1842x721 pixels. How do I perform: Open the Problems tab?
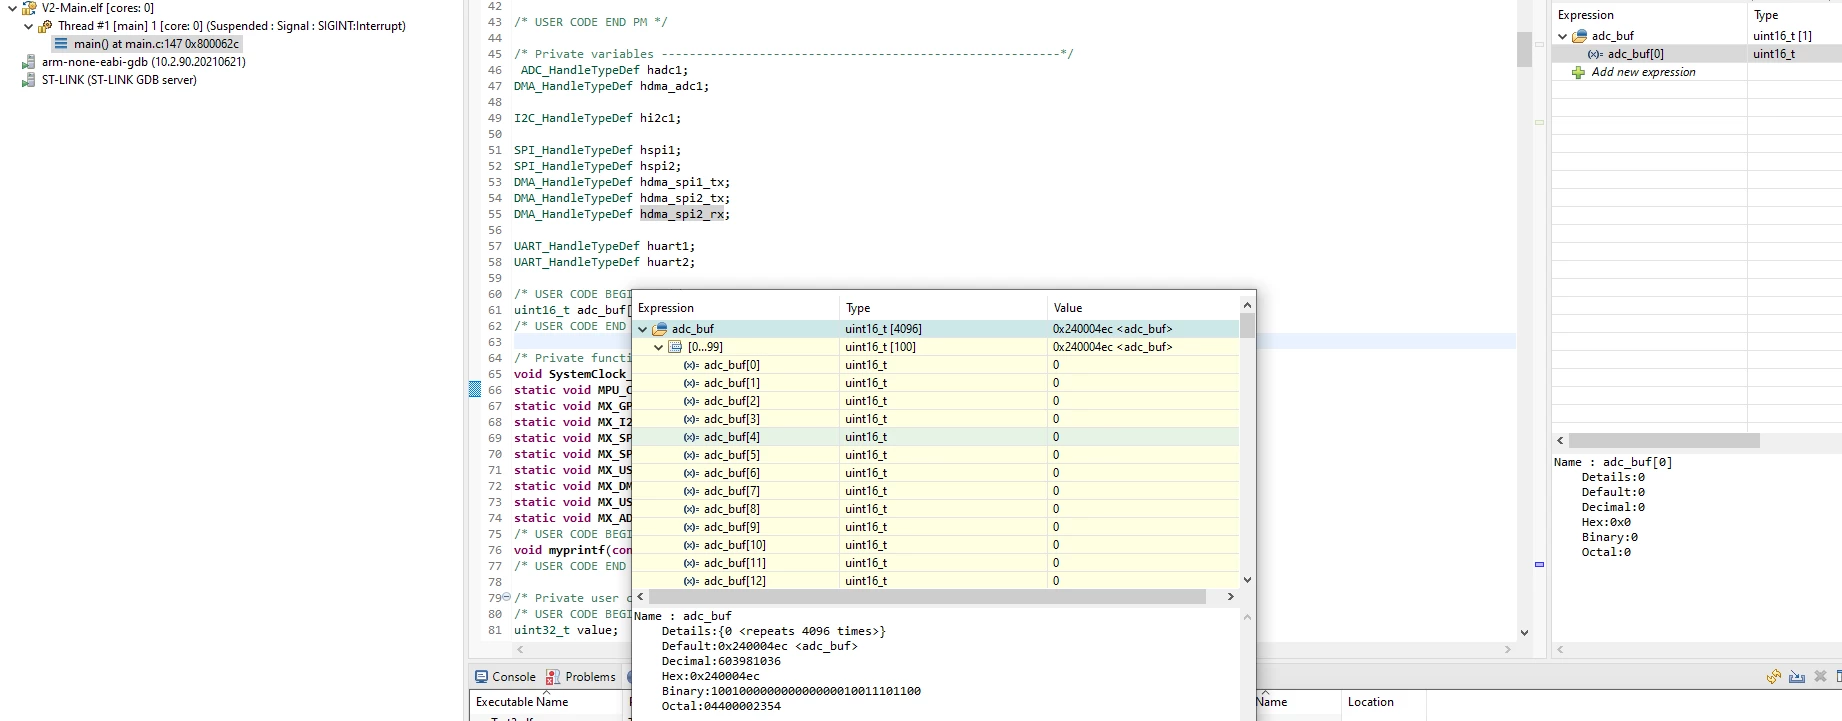tap(581, 677)
